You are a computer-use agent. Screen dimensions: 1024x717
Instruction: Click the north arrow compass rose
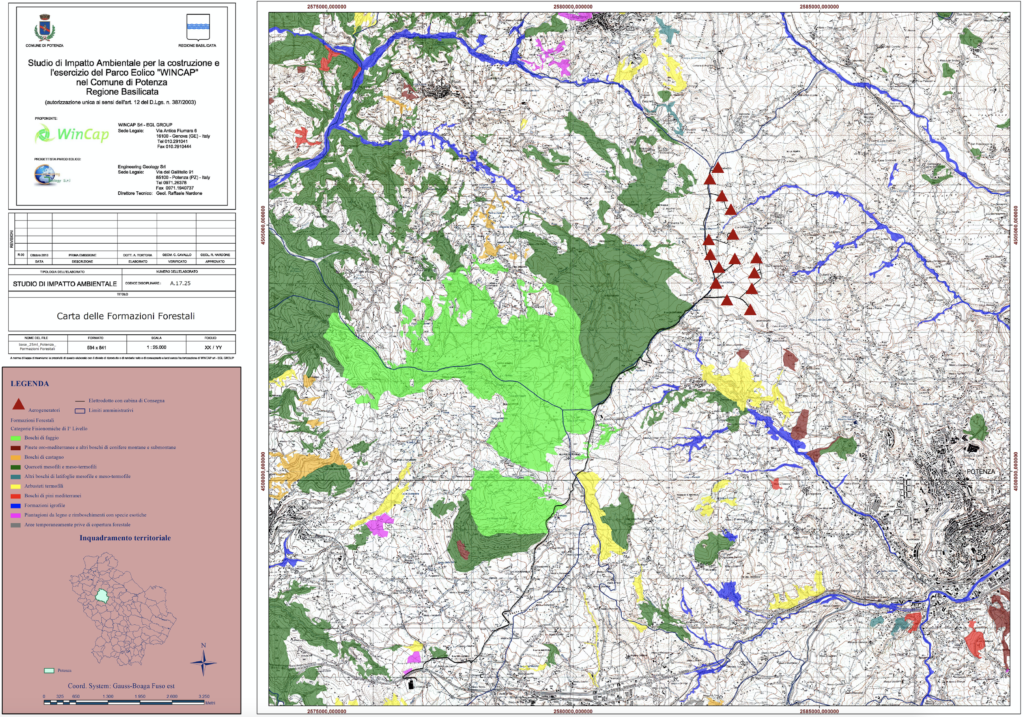coord(204,661)
